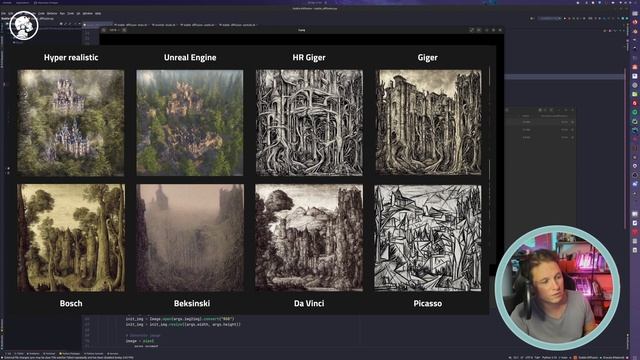
Task: Open the run configuration dropdown in toolbar
Action: [549, 18]
